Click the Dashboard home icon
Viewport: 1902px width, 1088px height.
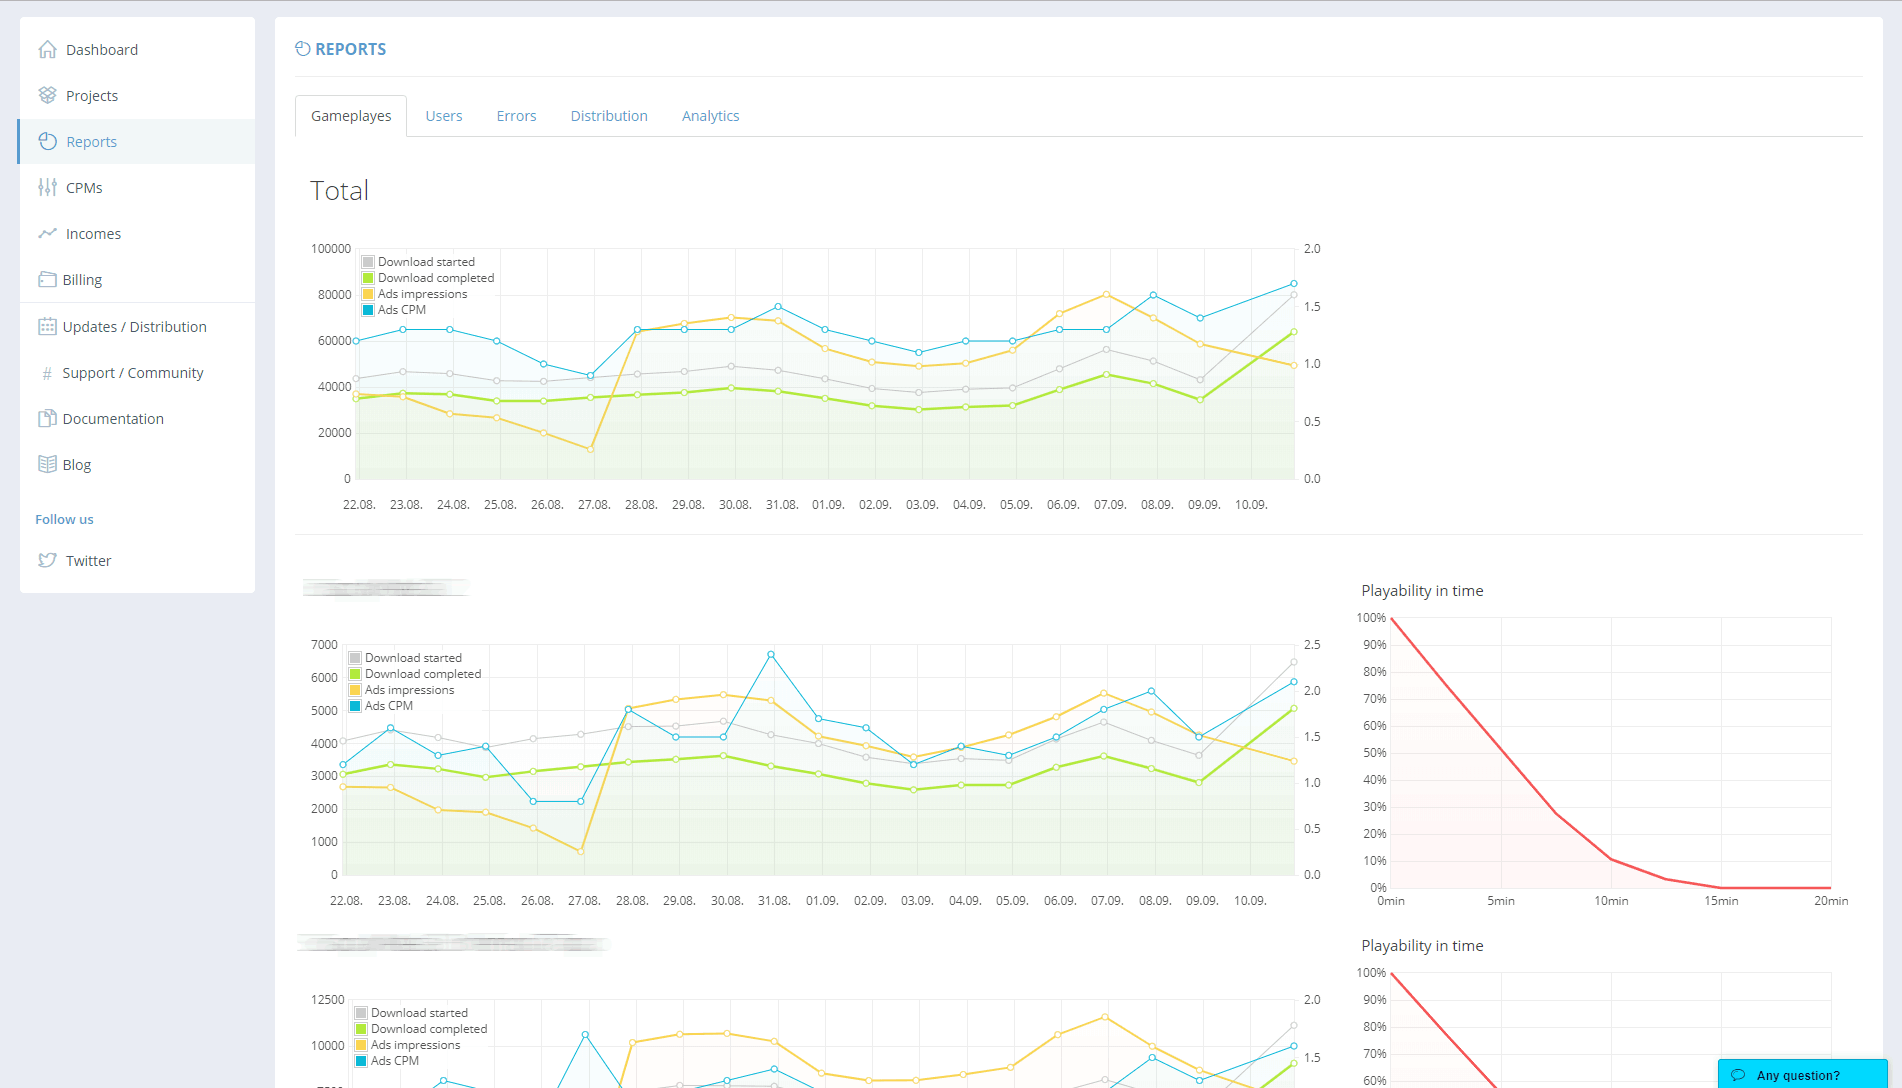coord(47,49)
